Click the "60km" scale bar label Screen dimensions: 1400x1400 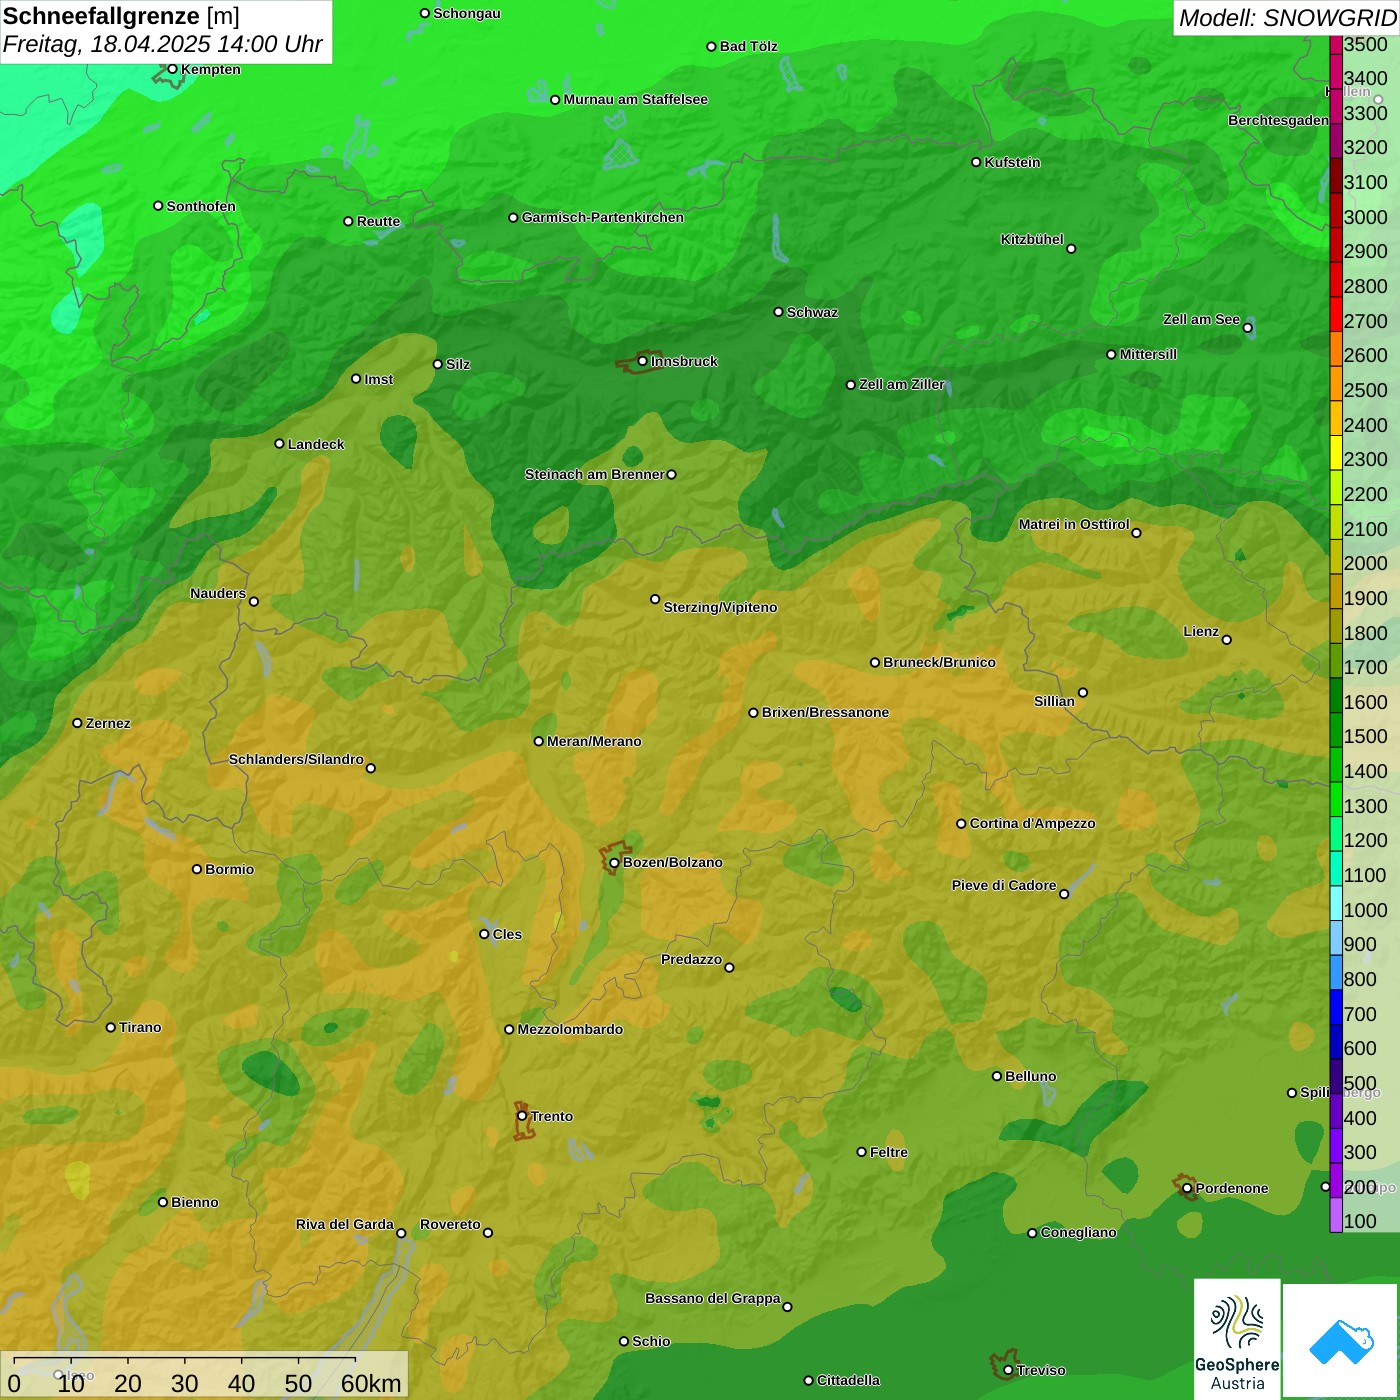[371, 1383]
